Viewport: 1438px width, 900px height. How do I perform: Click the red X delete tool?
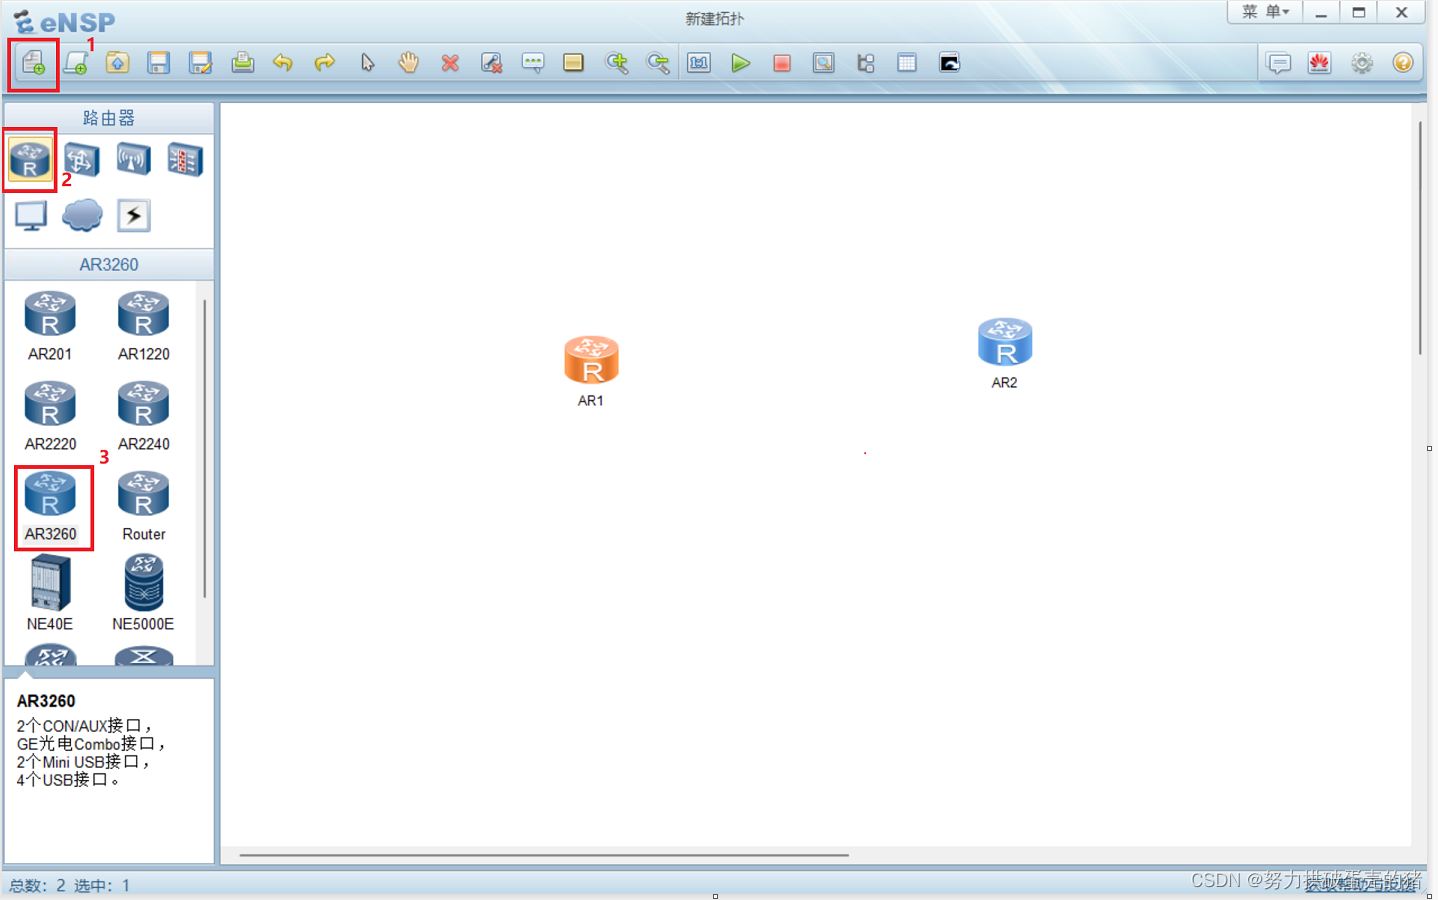[450, 63]
